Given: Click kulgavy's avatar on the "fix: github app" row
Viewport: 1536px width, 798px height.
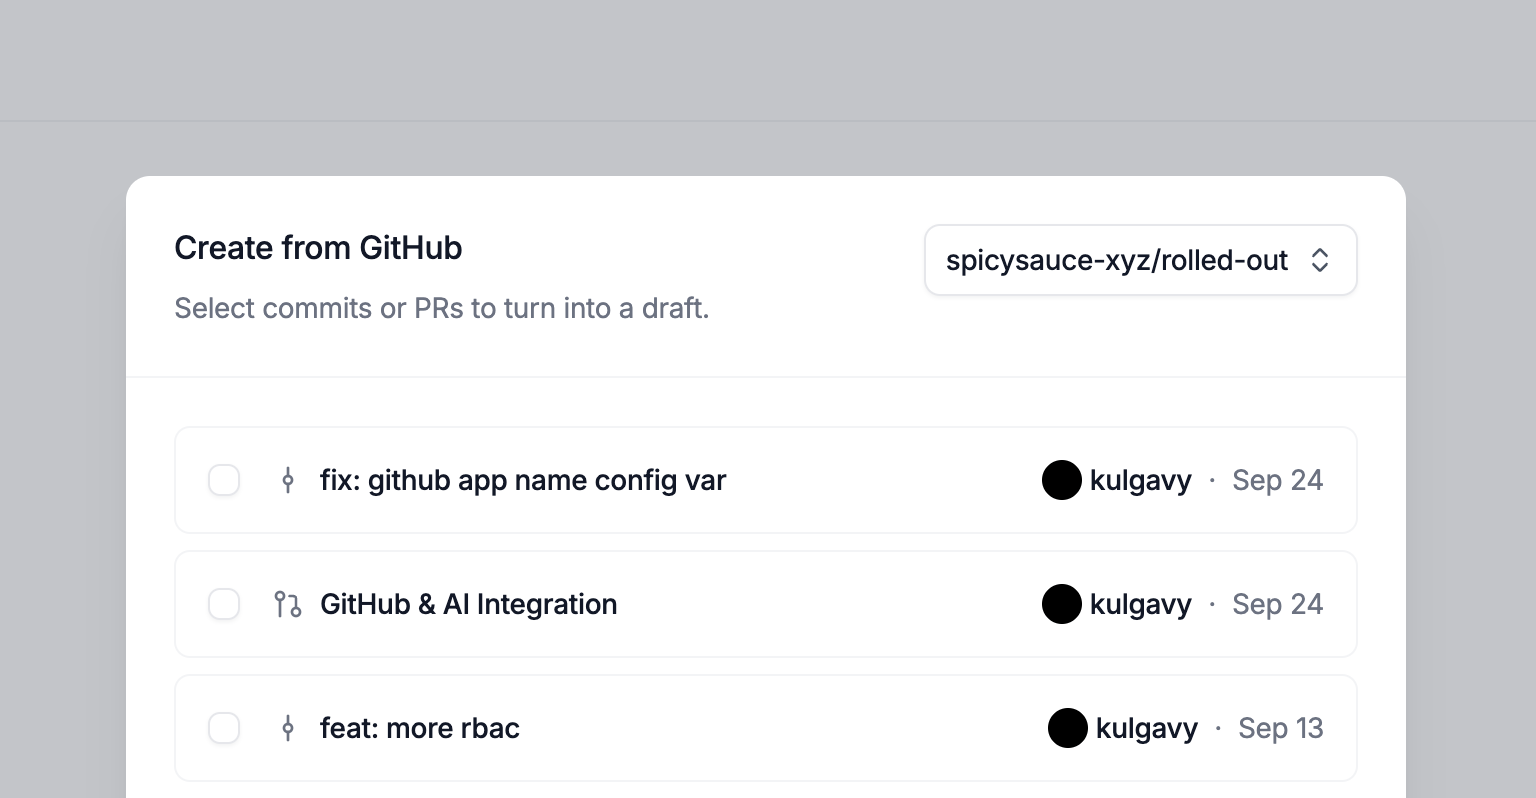Looking at the screenshot, I should pos(1062,481).
